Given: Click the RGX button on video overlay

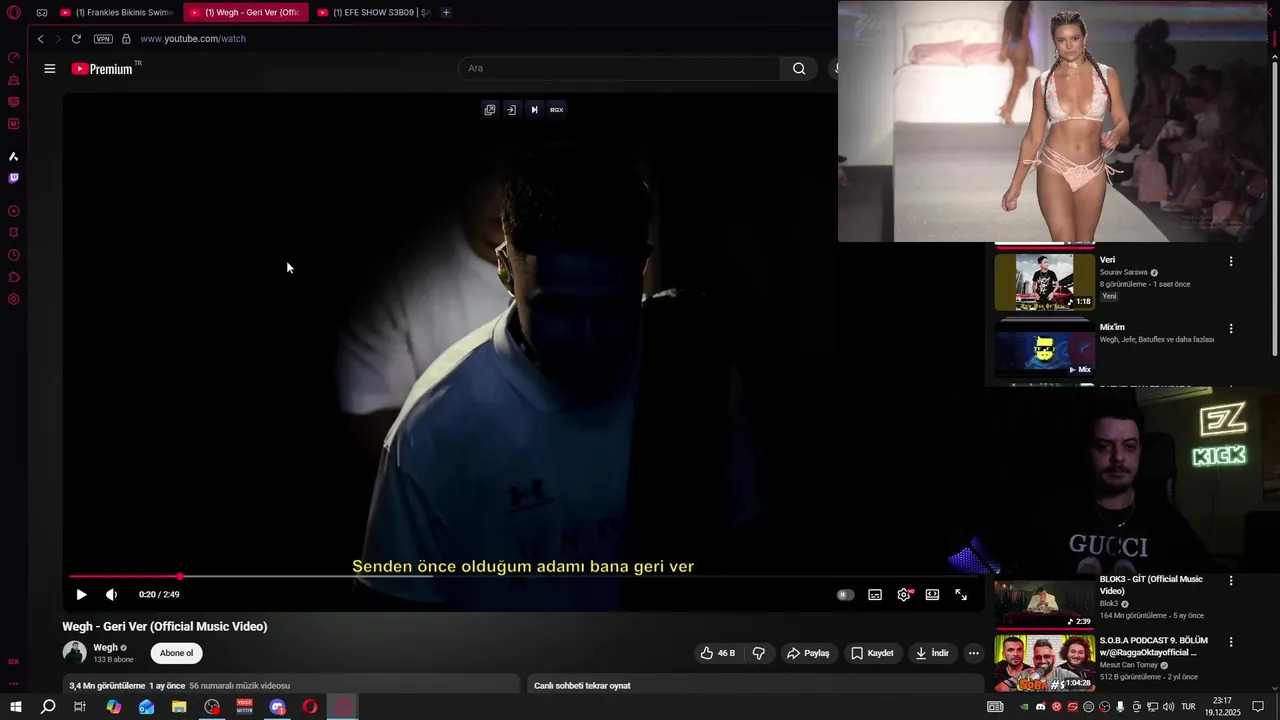Looking at the screenshot, I should 557,110.
